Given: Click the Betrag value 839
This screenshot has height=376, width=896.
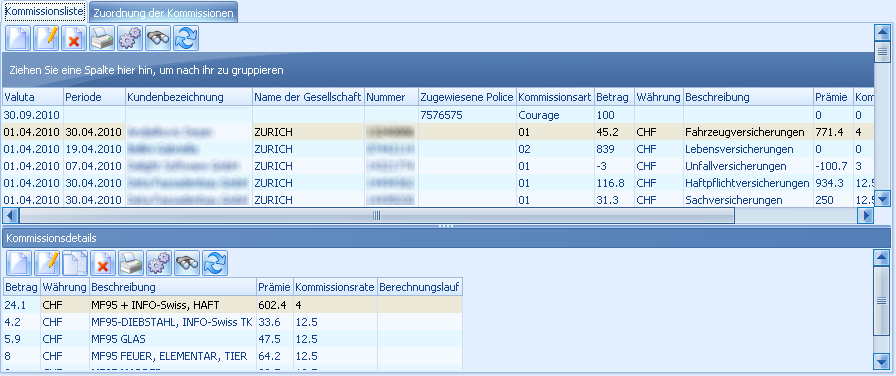Looking at the screenshot, I should coord(614,149).
